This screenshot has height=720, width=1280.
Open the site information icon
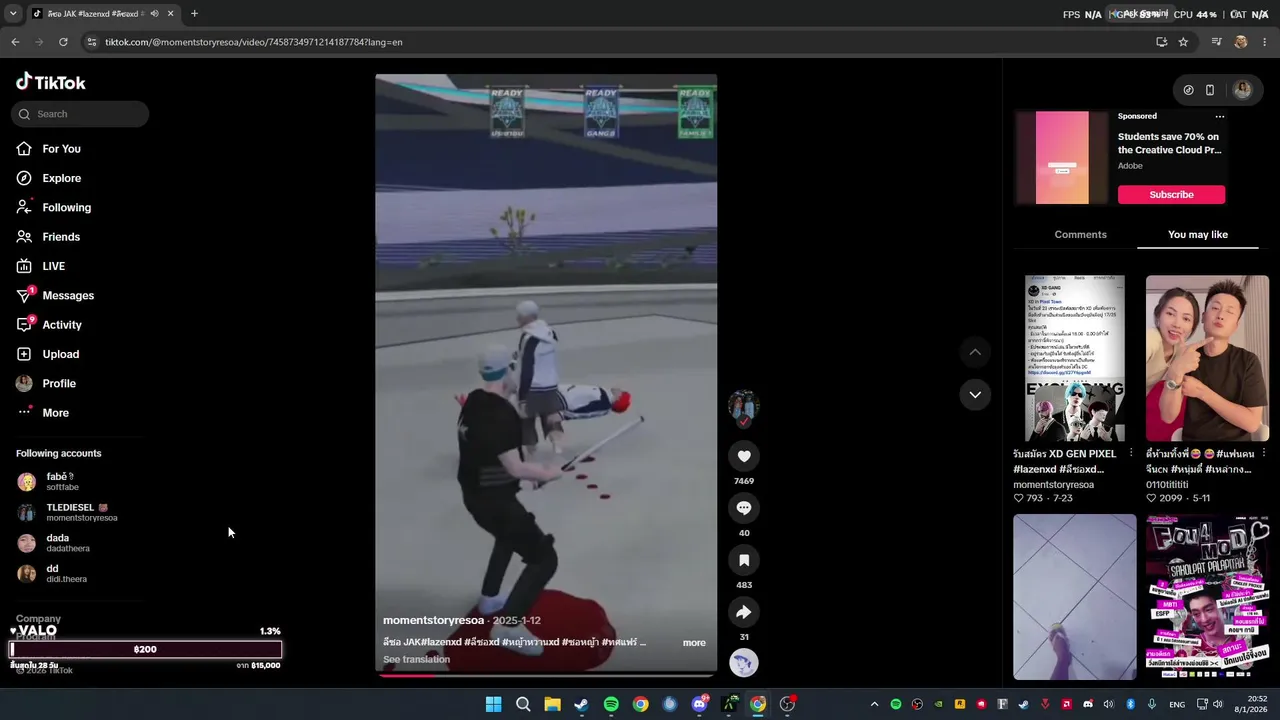(92, 42)
